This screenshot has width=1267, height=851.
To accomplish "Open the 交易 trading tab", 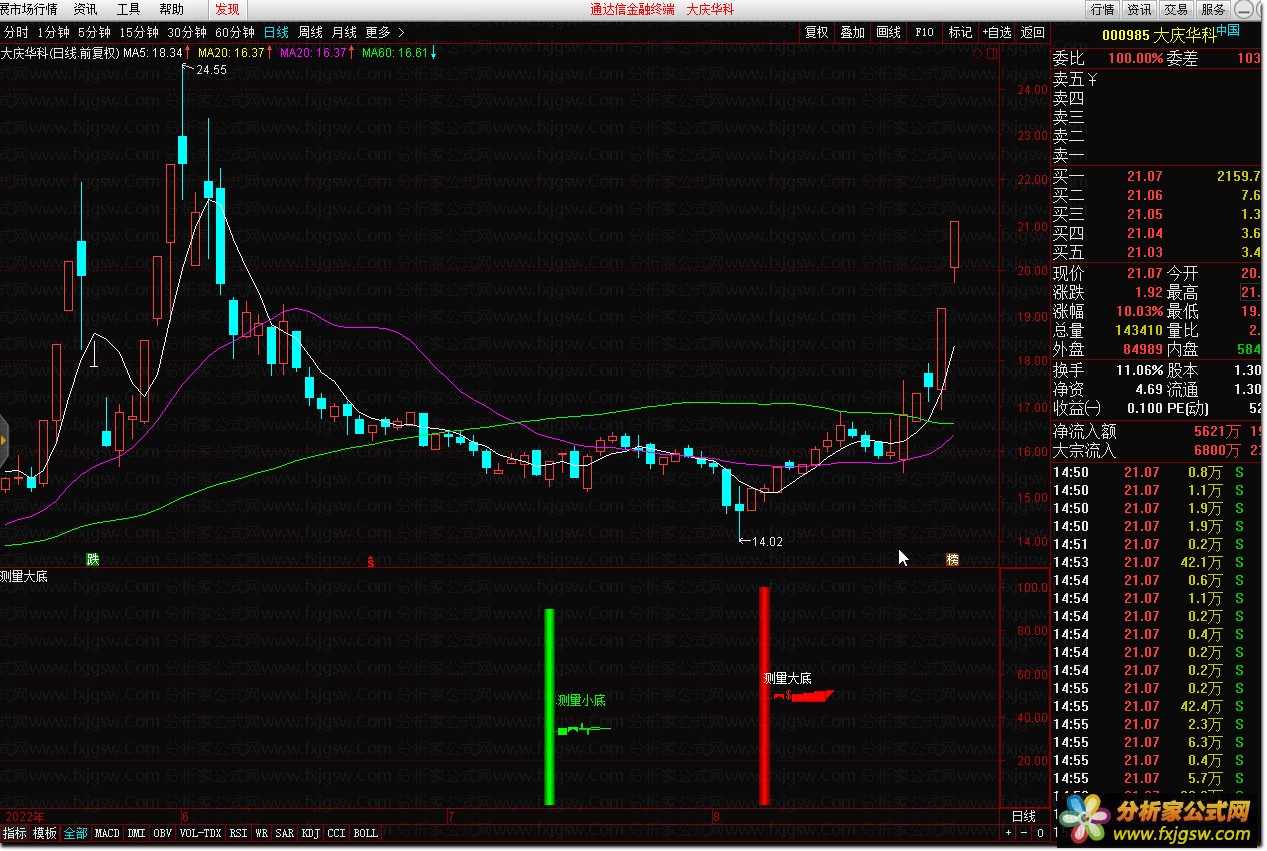I will [x=1176, y=9].
